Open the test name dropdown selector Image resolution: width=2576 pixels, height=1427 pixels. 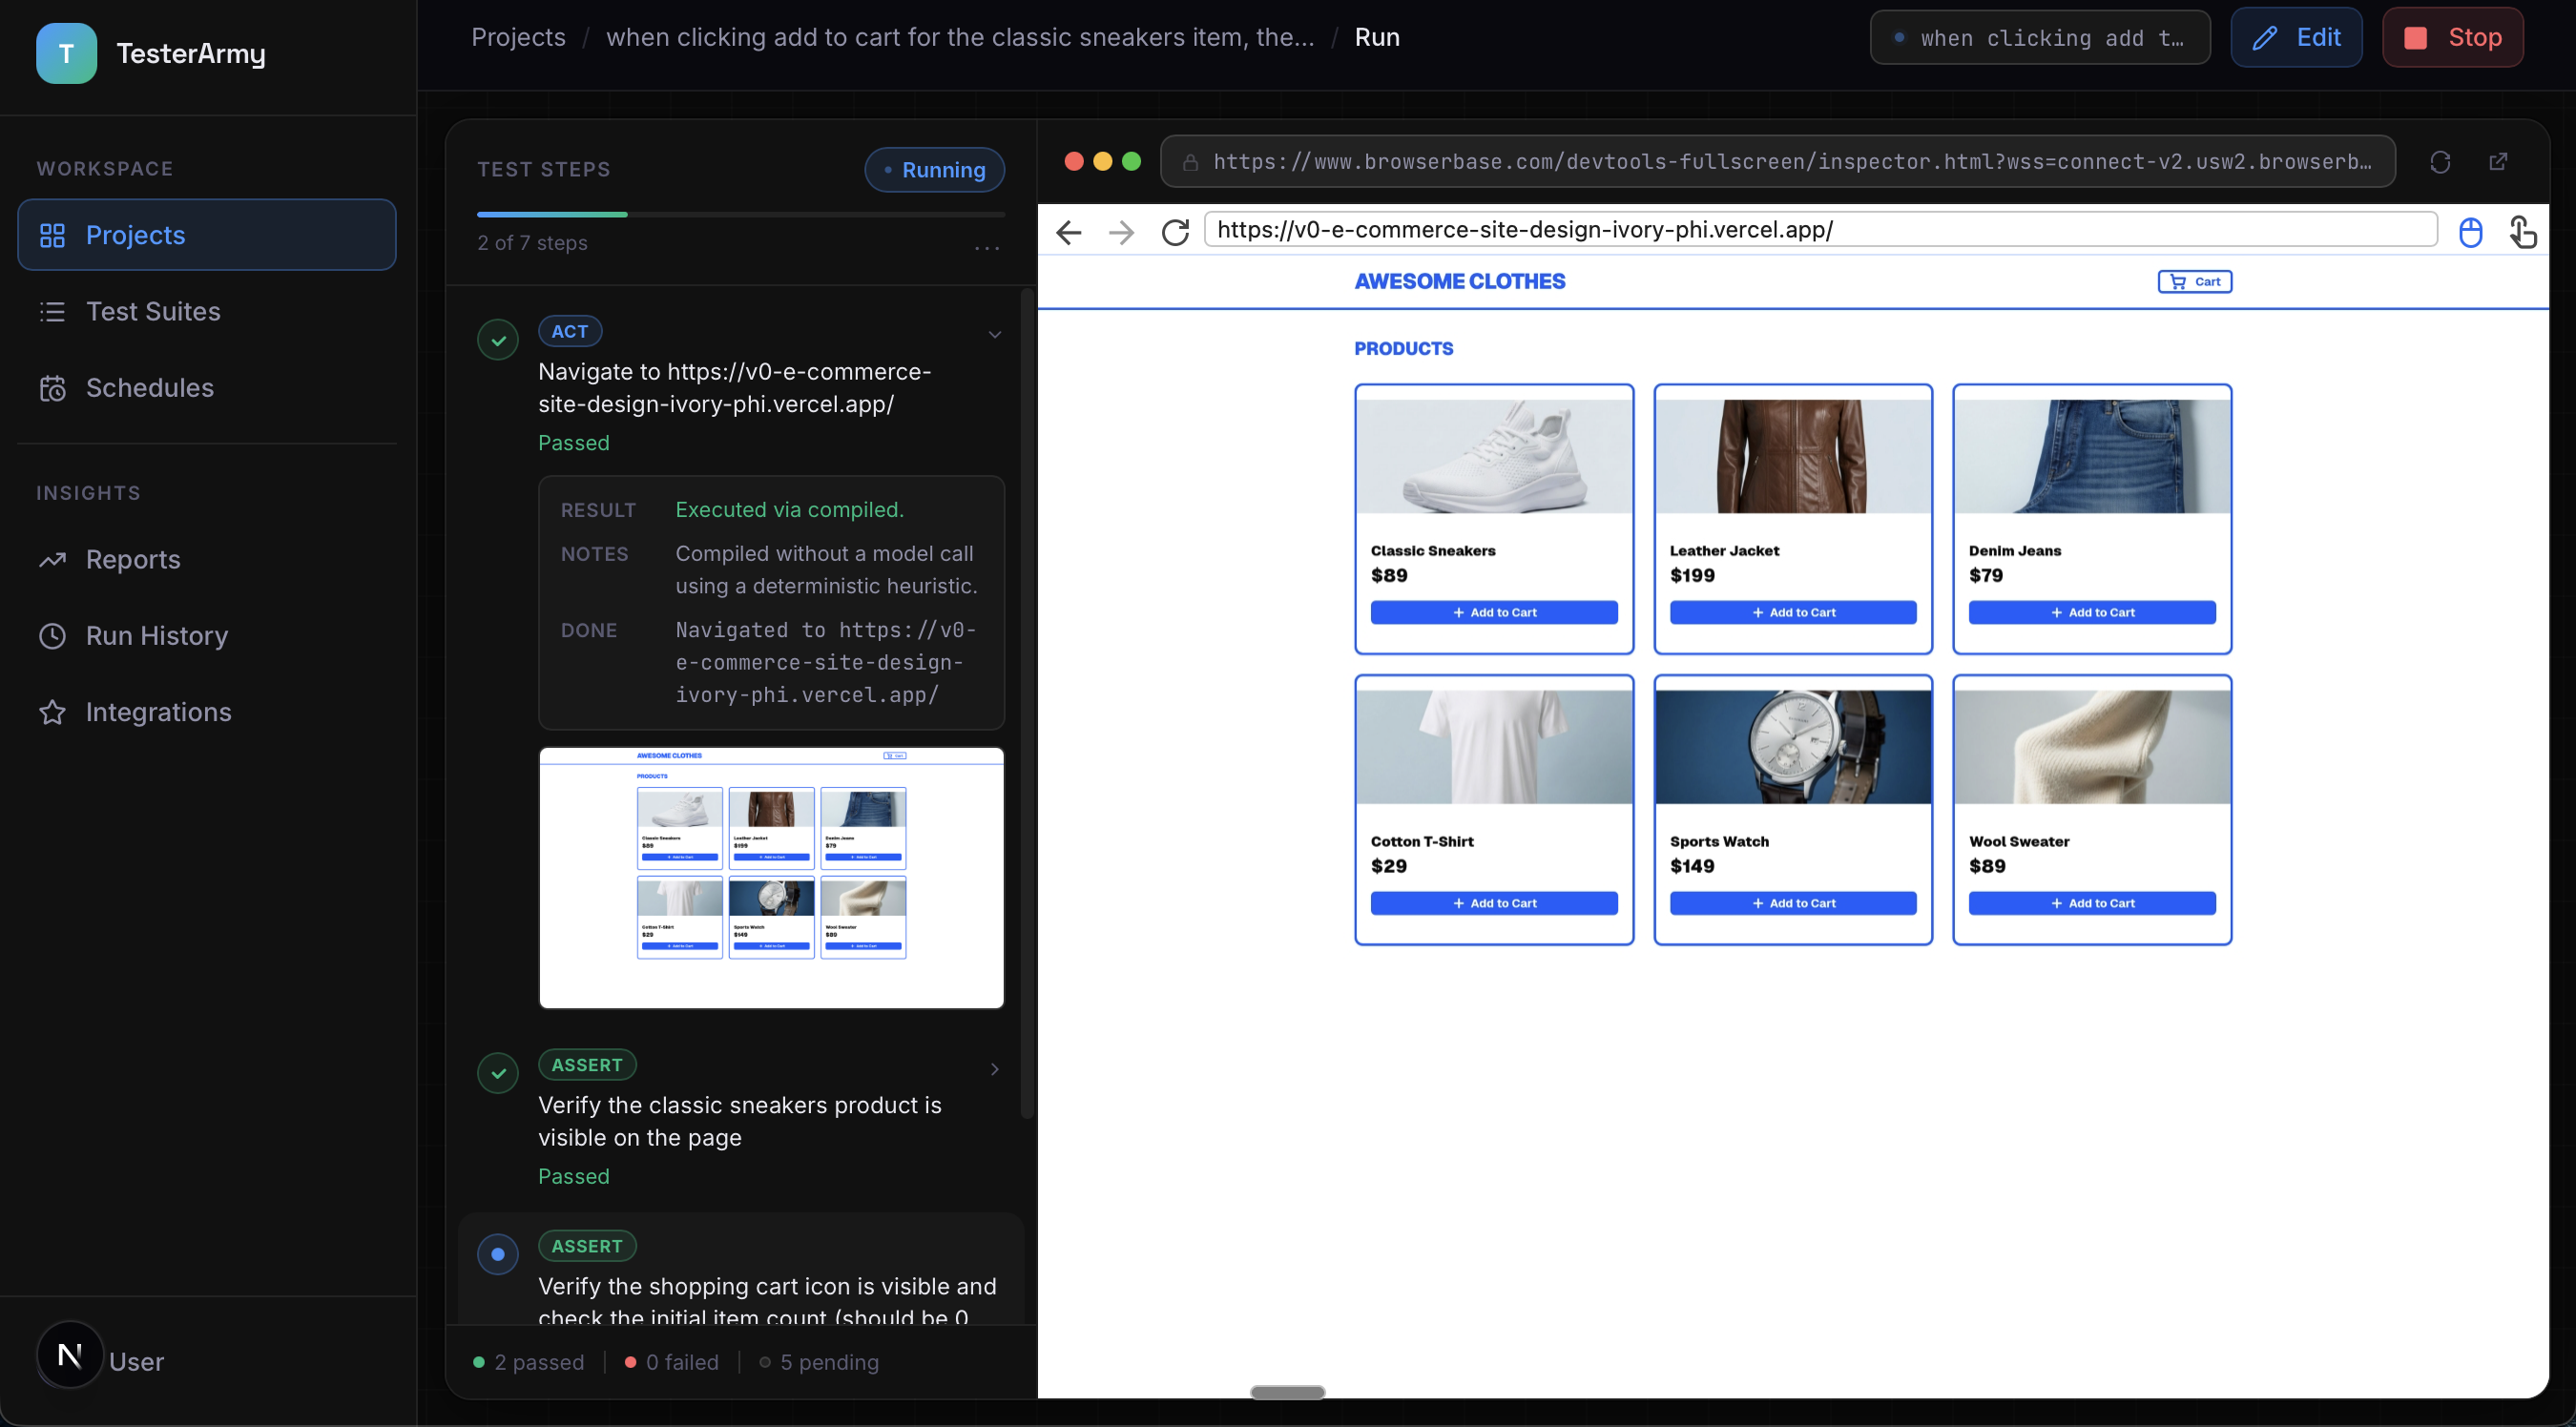click(x=2039, y=38)
